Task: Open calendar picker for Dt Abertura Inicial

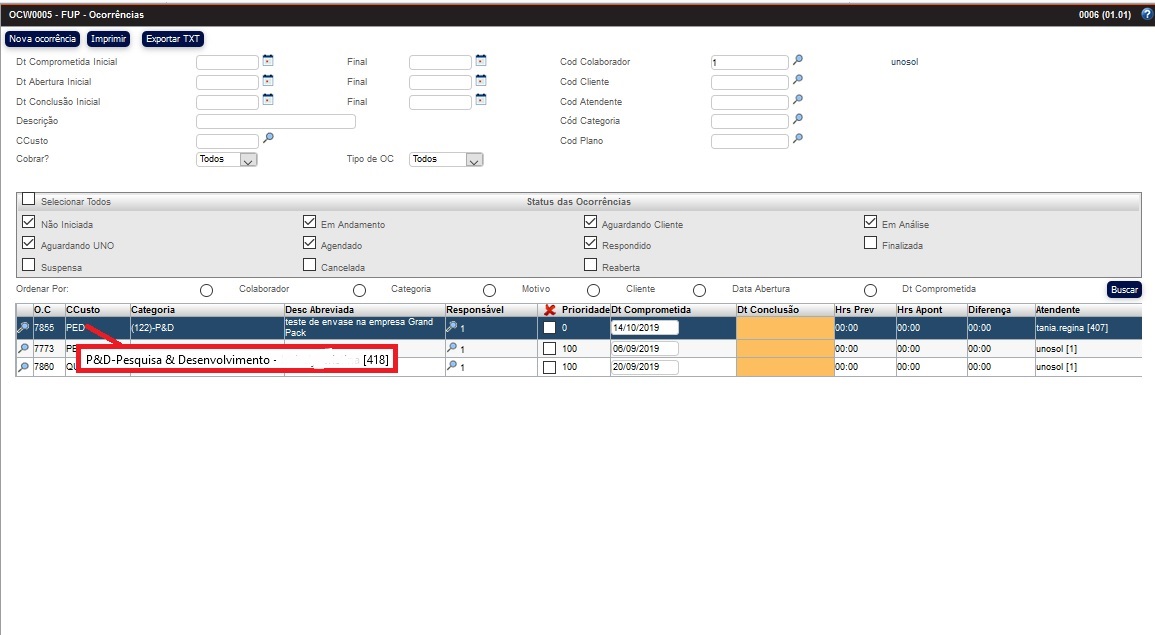Action: click(267, 81)
